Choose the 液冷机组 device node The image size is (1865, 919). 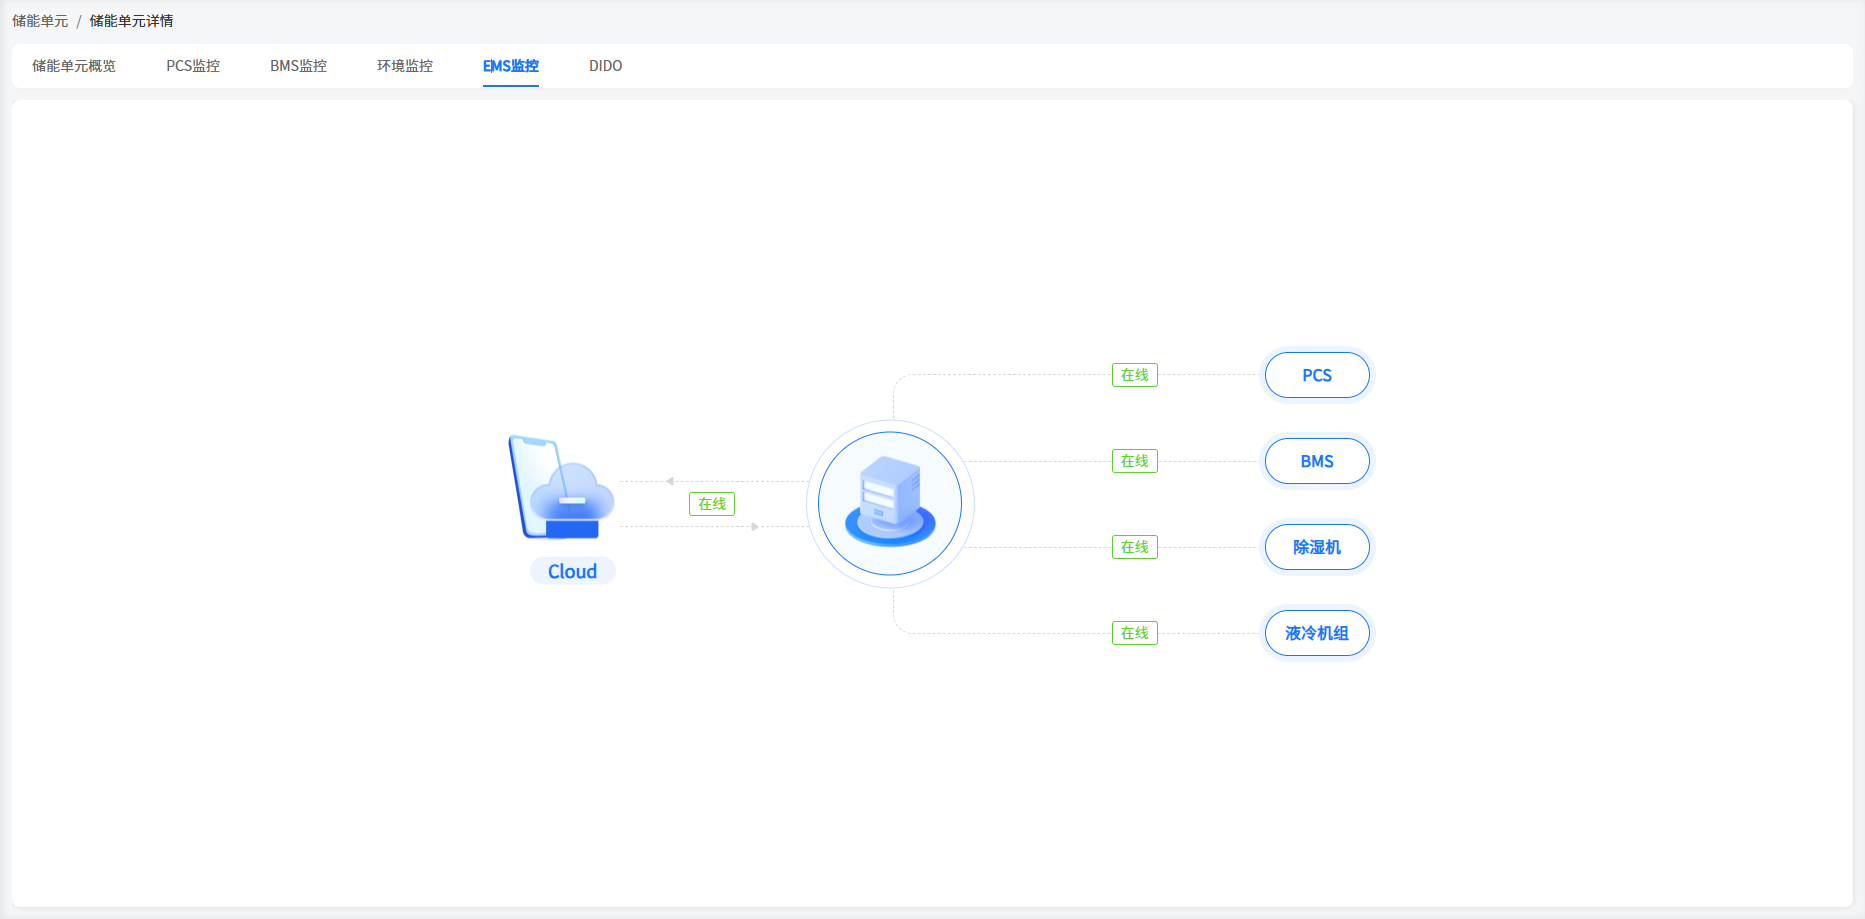tap(1317, 633)
